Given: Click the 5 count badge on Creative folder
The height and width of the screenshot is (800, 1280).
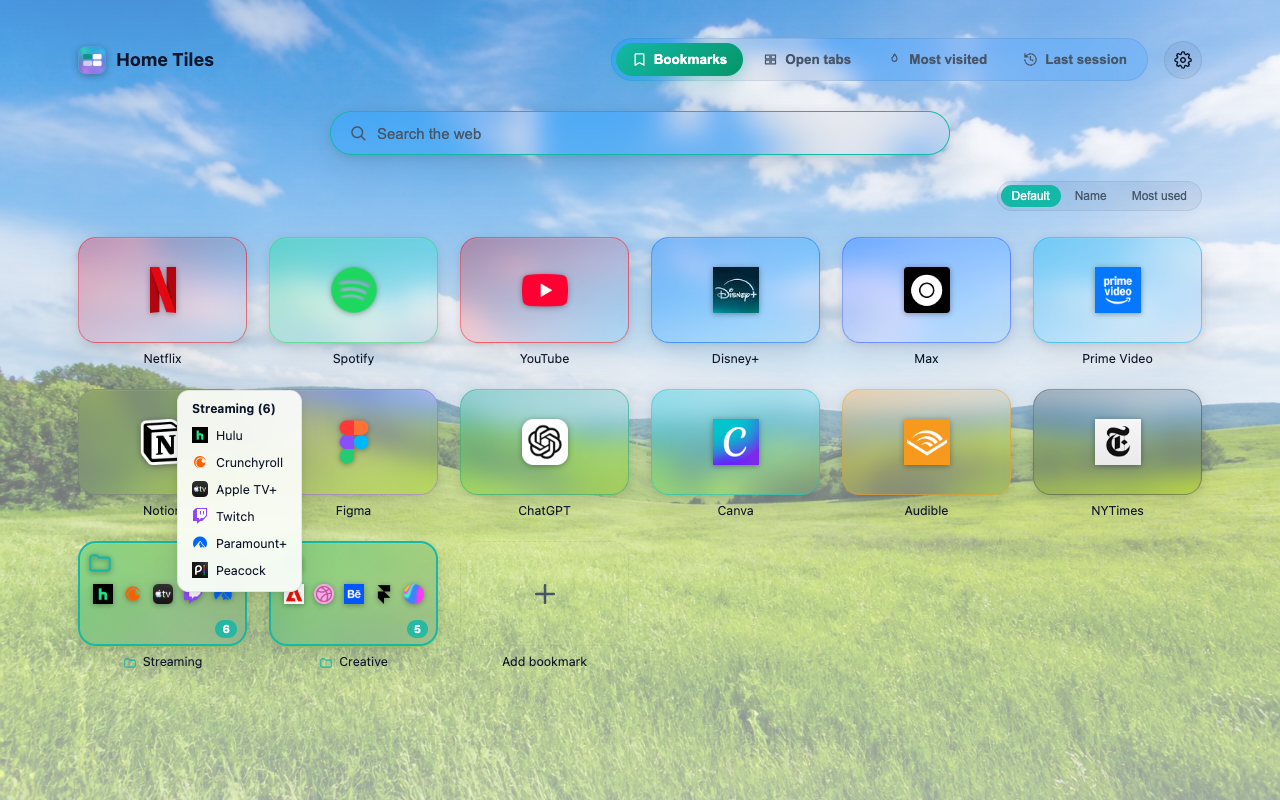Looking at the screenshot, I should (417, 629).
